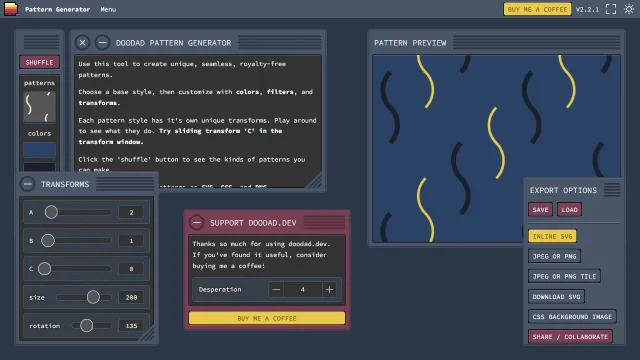Increase Desperation with the plus button

329,289
